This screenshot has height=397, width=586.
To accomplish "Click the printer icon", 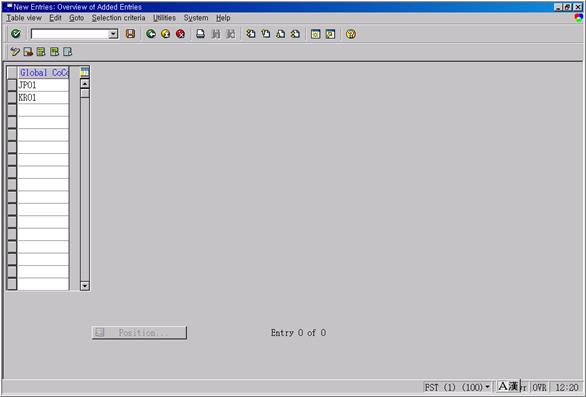I will [x=200, y=34].
